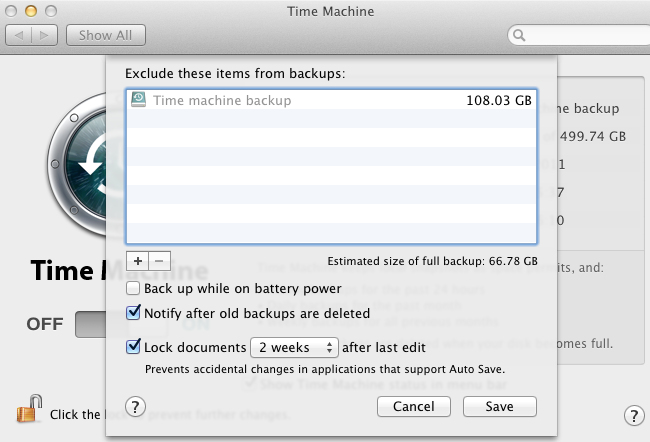This screenshot has height=442, width=650.
Task: Click the 108.03 GB size value
Action: pyautogui.click(x=499, y=100)
